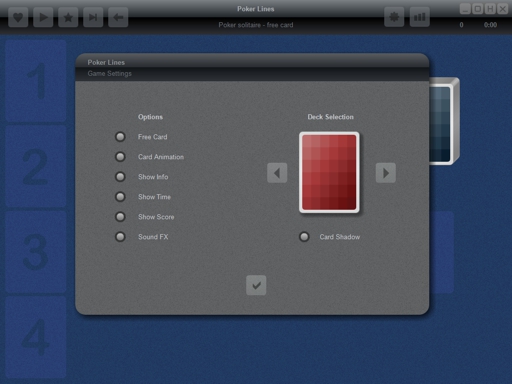
Task: Click row slot number 4
Action: 36,337
